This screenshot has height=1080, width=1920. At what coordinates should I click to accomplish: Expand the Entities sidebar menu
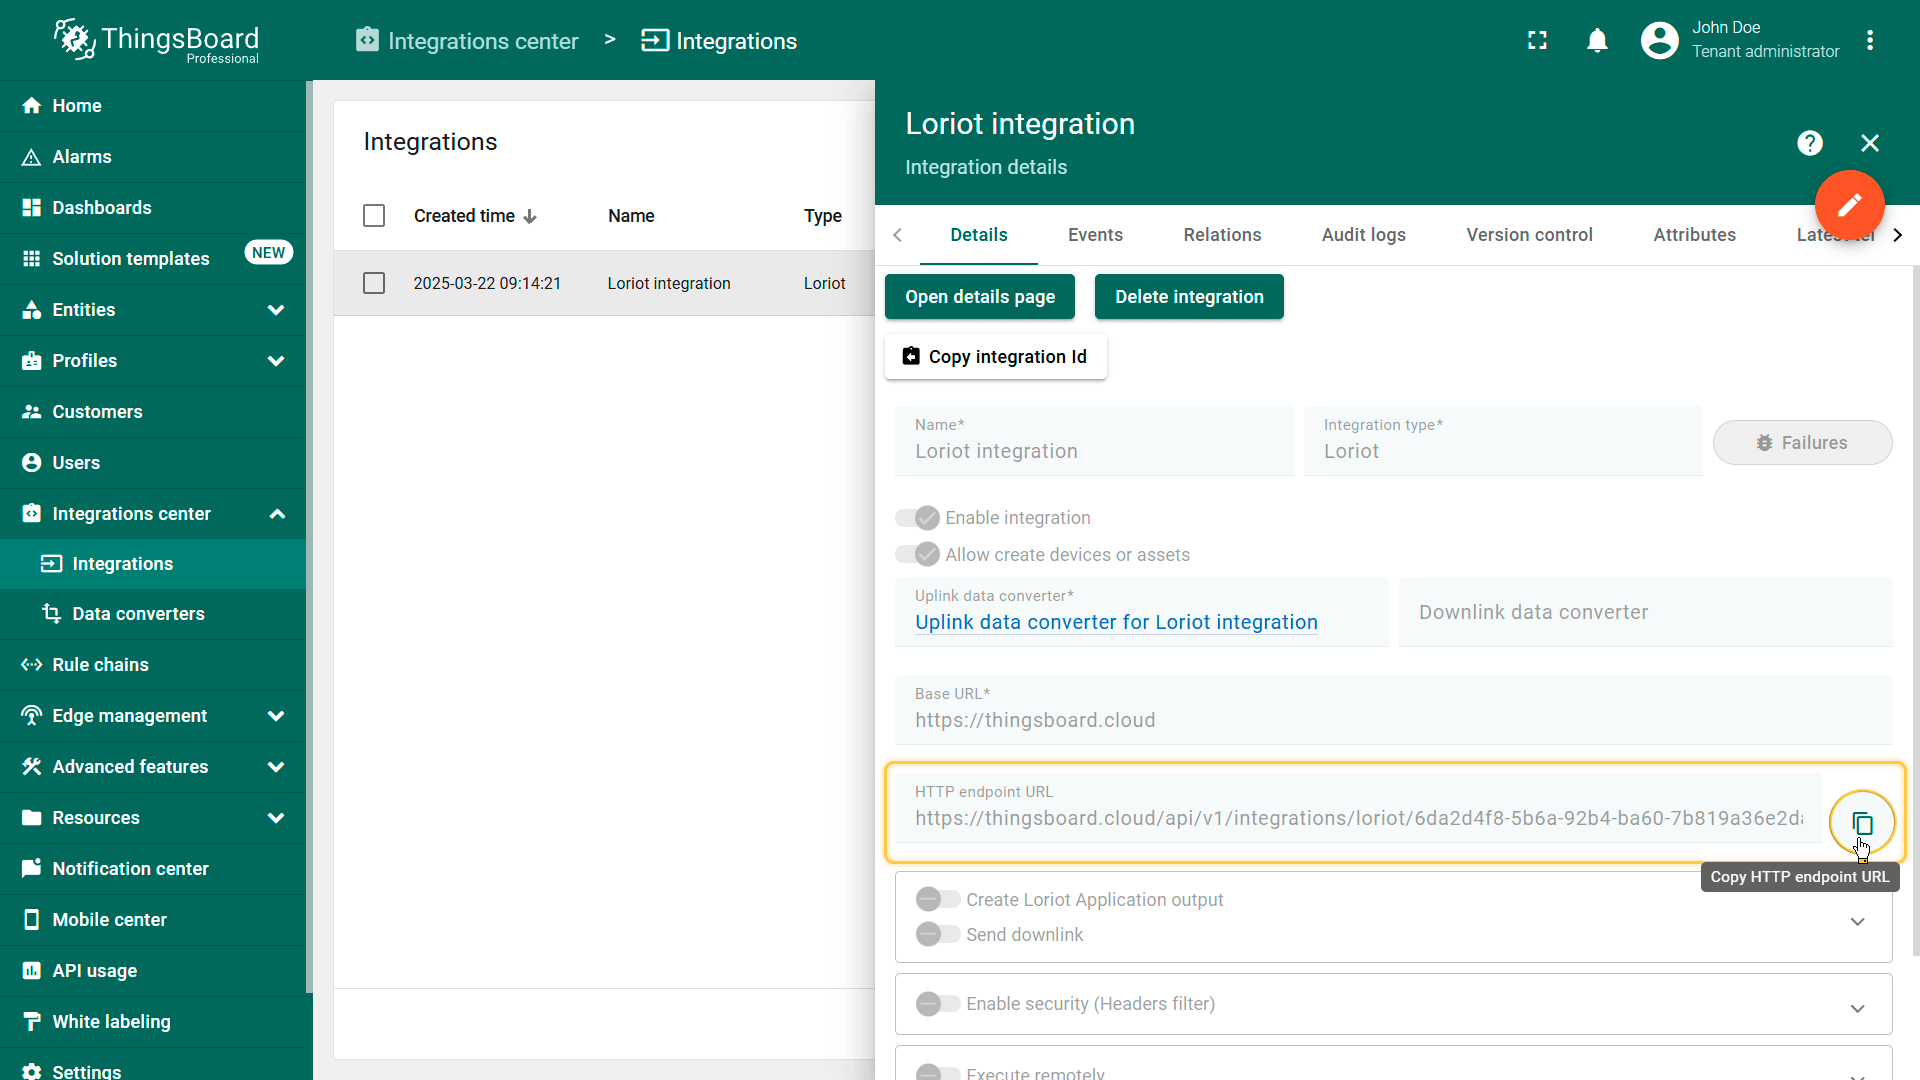point(276,310)
